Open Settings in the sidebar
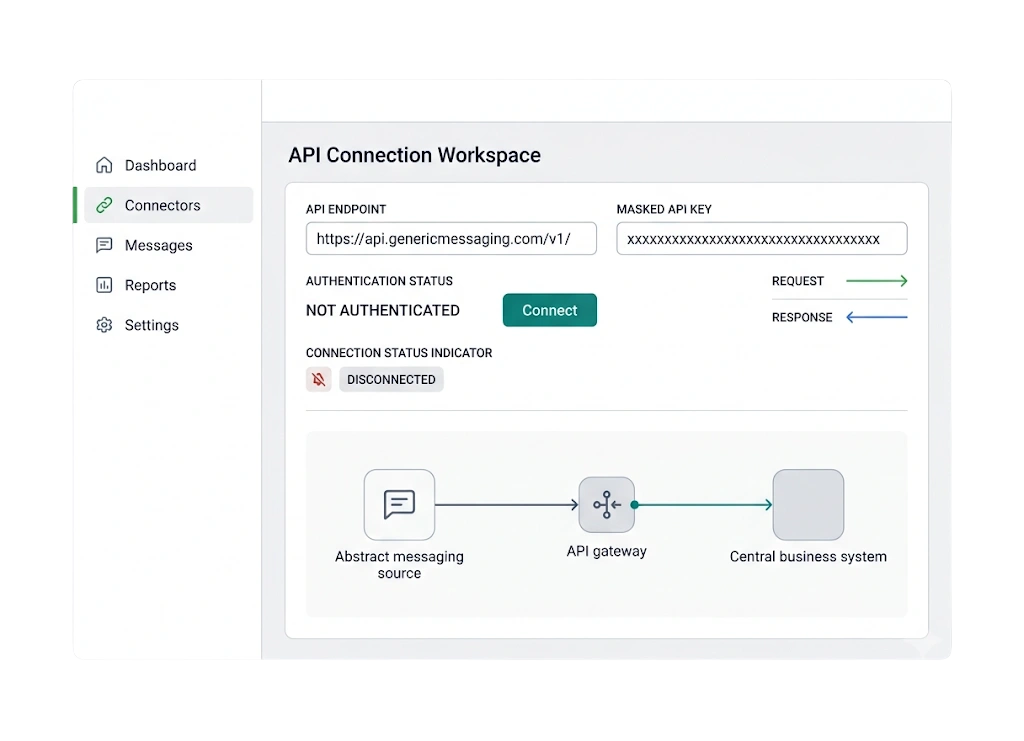Image resolution: width=1024 pixels, height=741 pixels. click(168, 324)
